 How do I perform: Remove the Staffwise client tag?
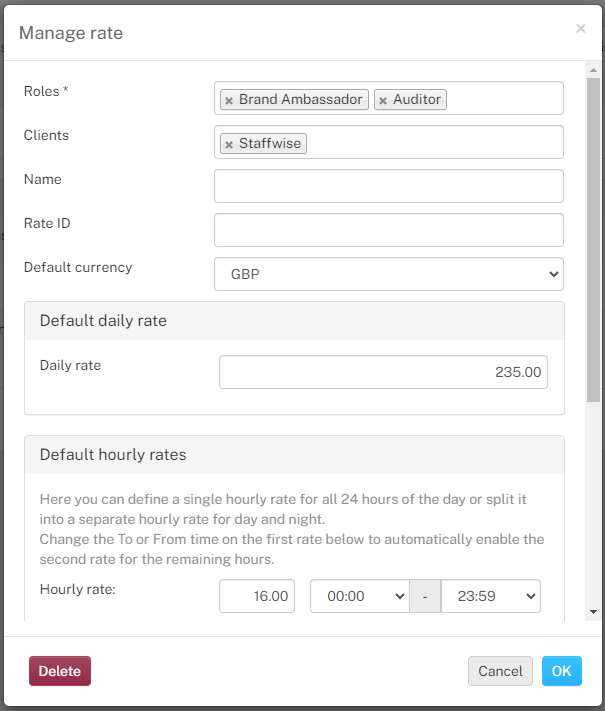tap(229, 144)
